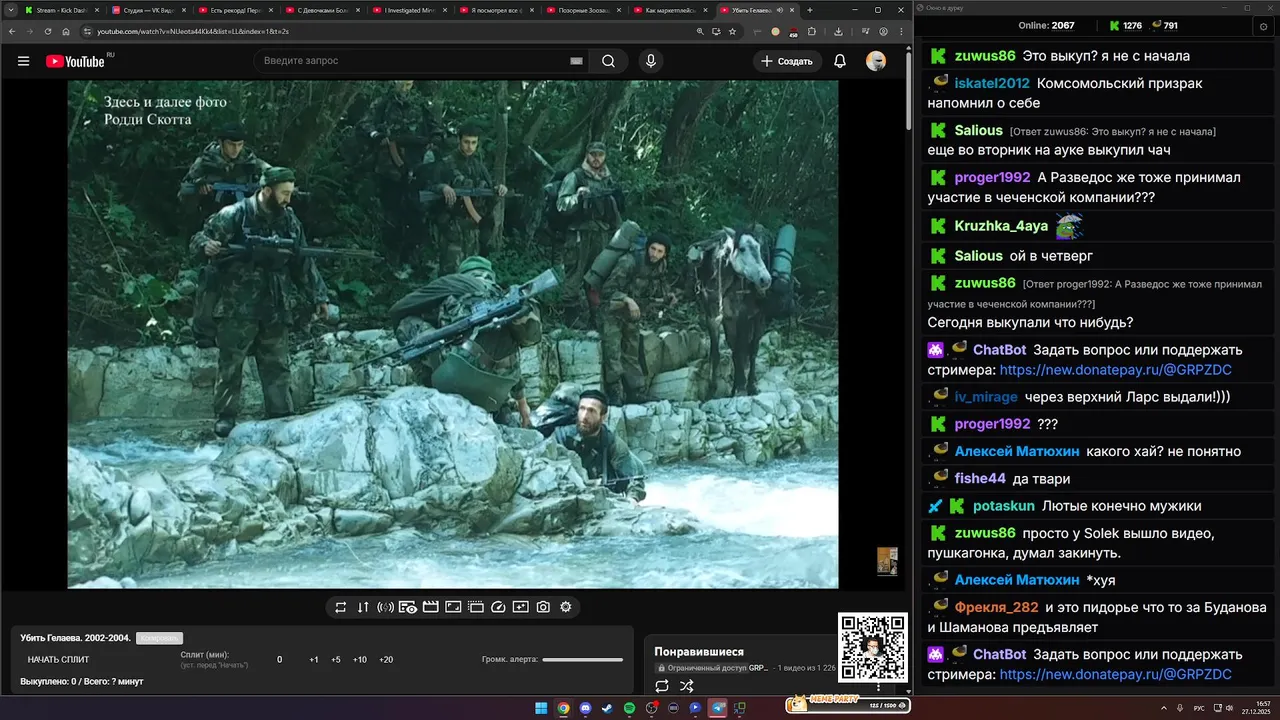The height and width of the screenshot is (720, 1280).
Task: Open the playback speed gauge icon
Action: pos(498,607)
